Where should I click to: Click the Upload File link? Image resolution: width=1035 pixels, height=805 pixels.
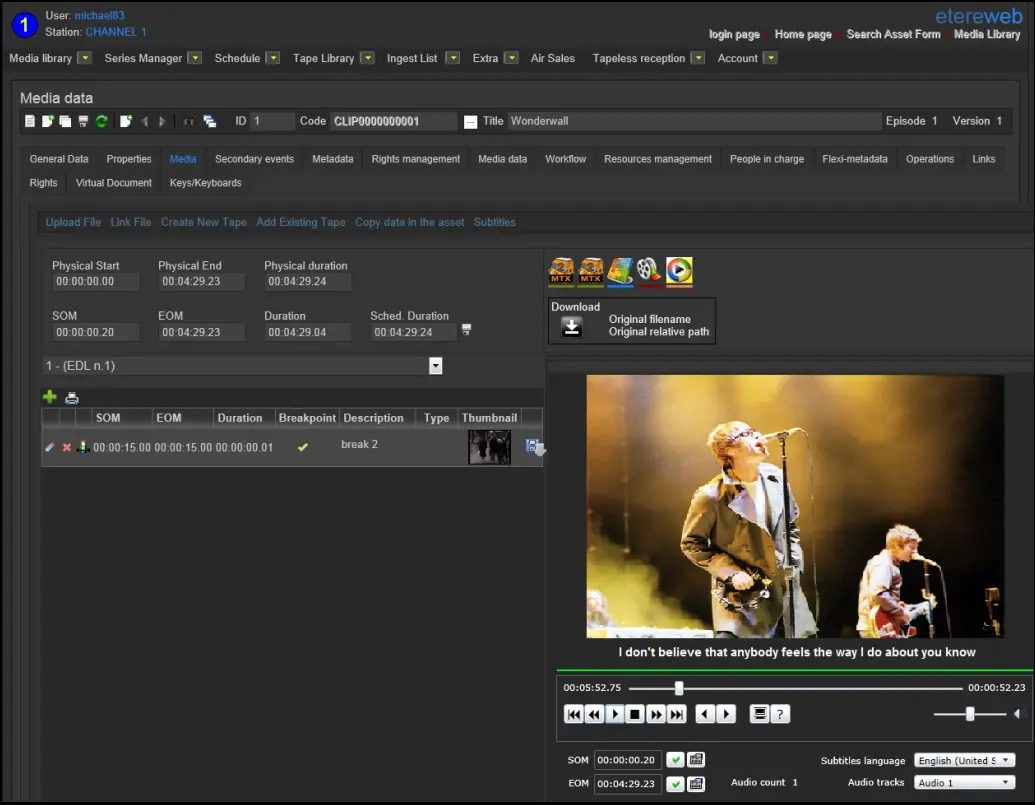(x=73, y=222)
